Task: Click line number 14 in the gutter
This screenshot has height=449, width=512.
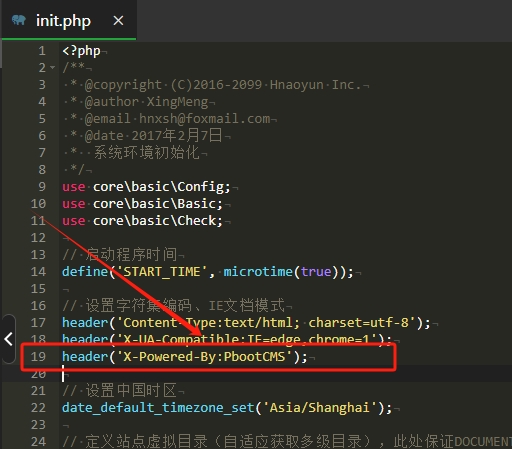Action: [38, 272]
